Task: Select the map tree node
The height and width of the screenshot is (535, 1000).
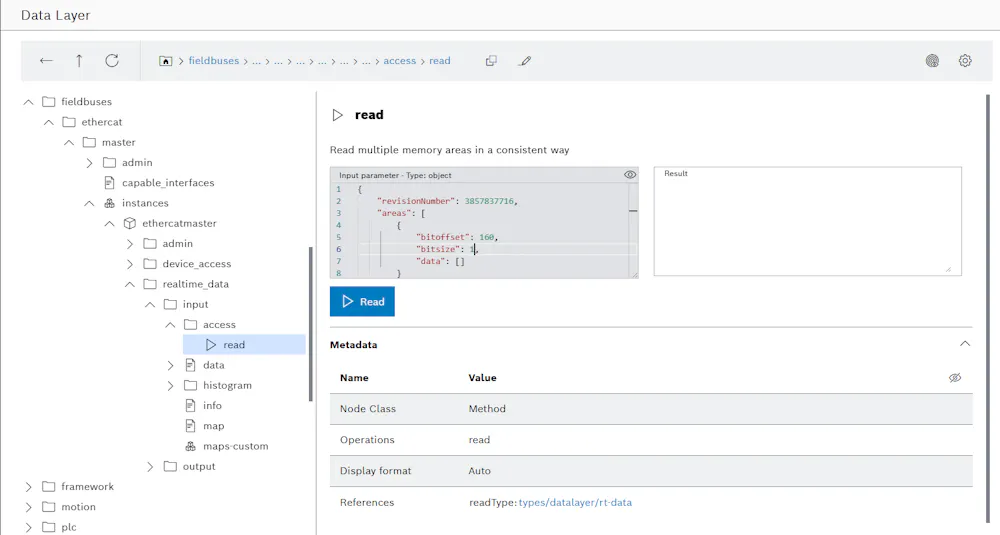Action: point(214,426)
